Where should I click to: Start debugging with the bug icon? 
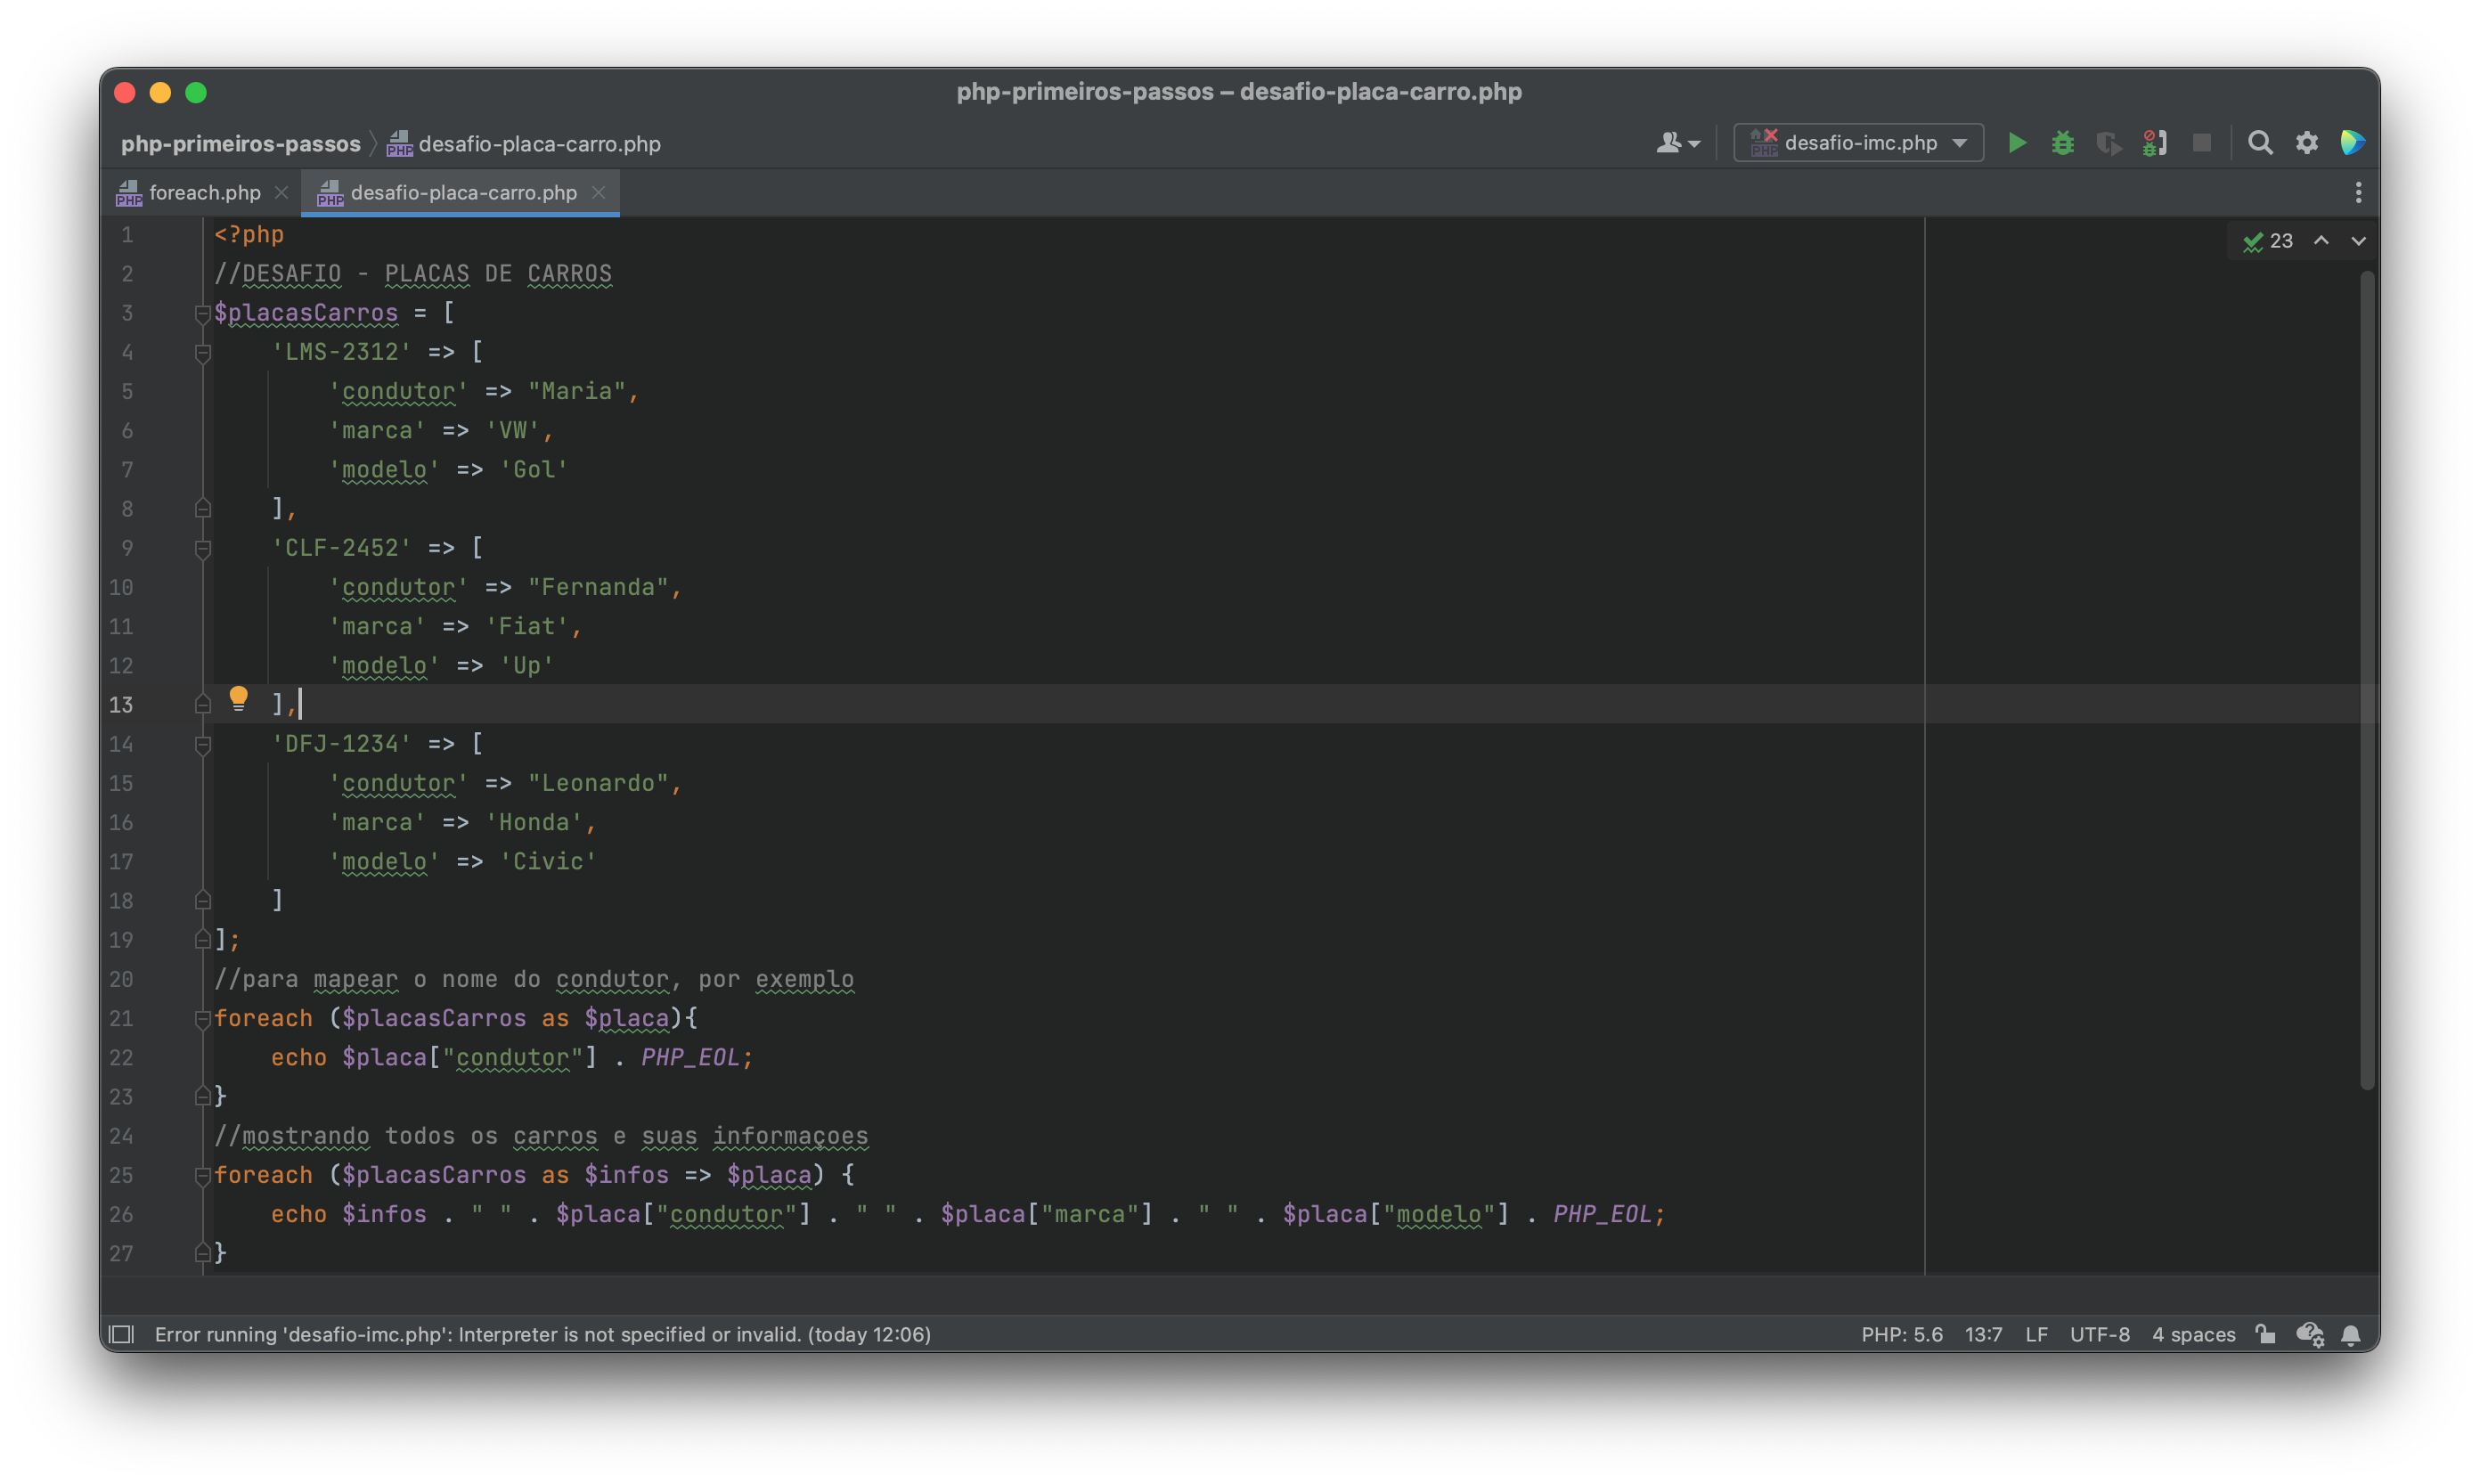tap(2062, 143)
